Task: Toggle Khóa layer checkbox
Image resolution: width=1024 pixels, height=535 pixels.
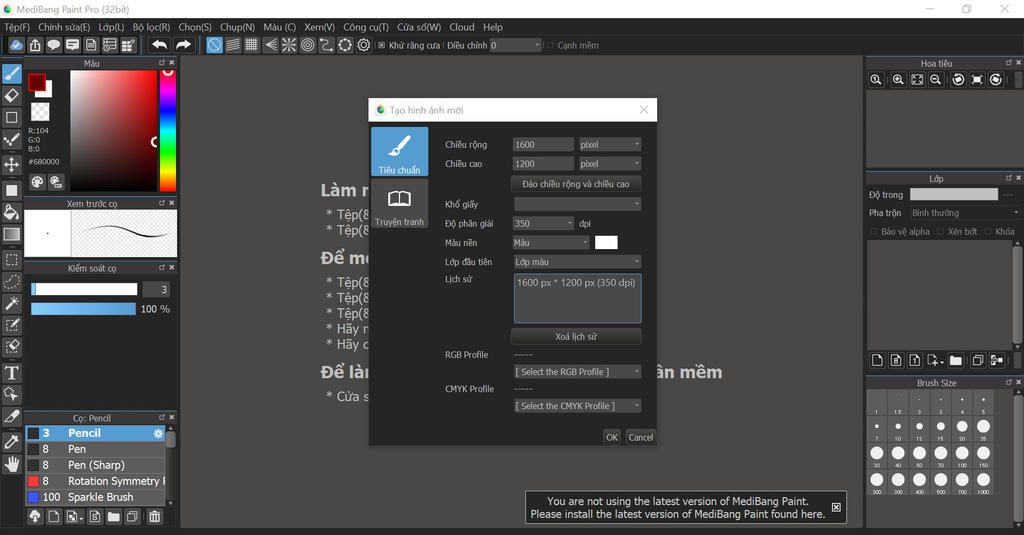Action: click(989, 231)
